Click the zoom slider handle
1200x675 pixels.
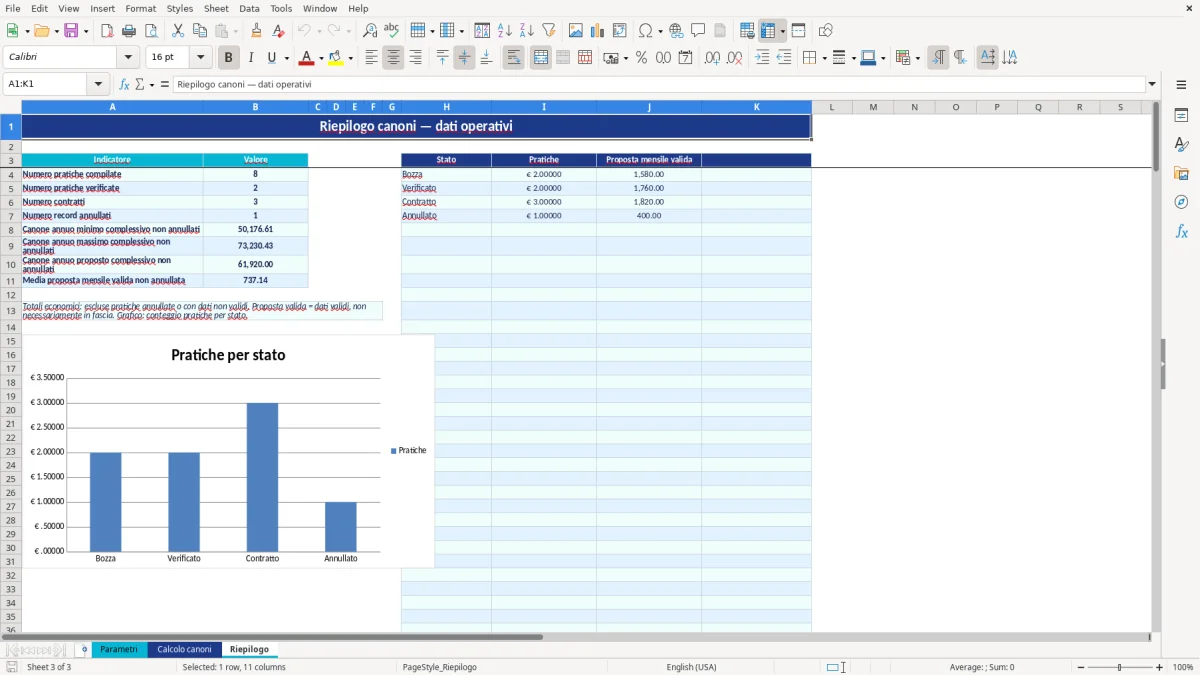1120,667
